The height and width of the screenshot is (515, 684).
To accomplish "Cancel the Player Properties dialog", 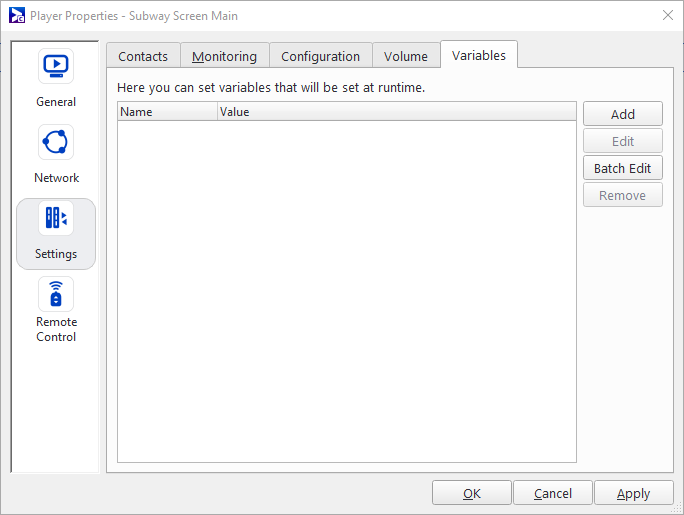I will pos(553,493).
